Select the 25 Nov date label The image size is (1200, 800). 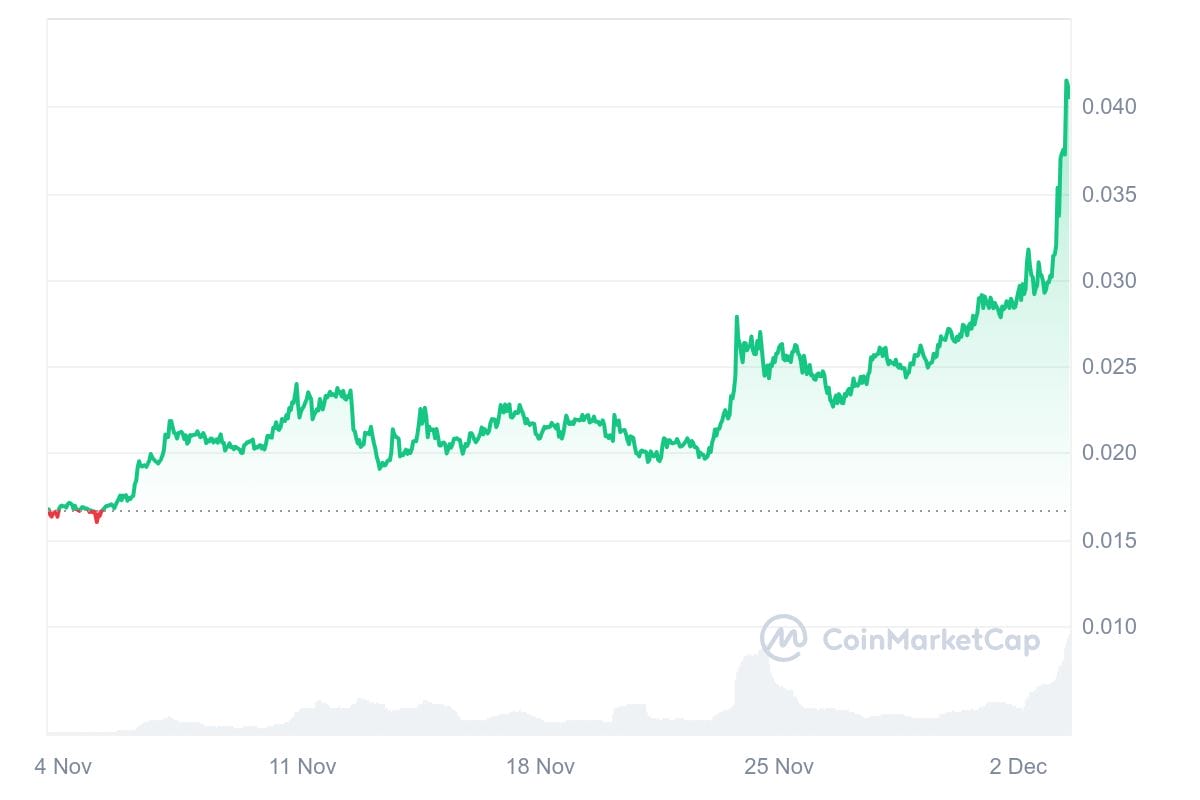[780, 767]
